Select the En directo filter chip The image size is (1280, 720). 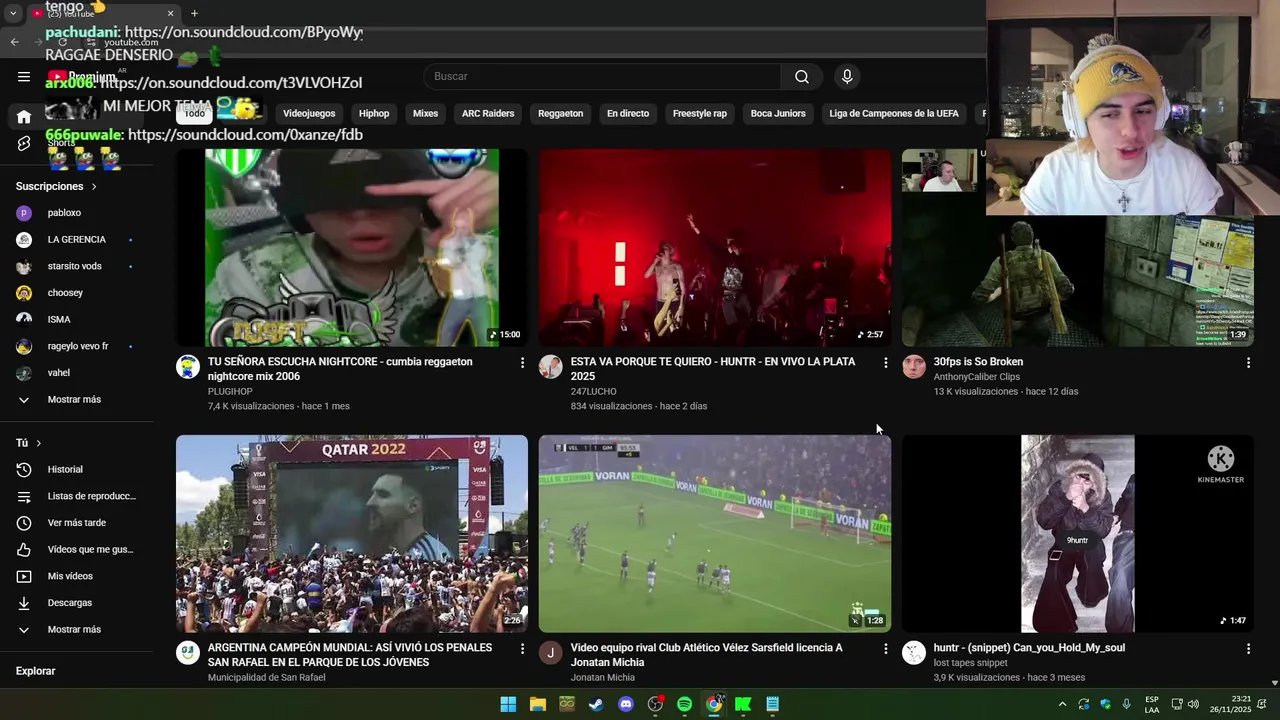click(x=628, y=114)
